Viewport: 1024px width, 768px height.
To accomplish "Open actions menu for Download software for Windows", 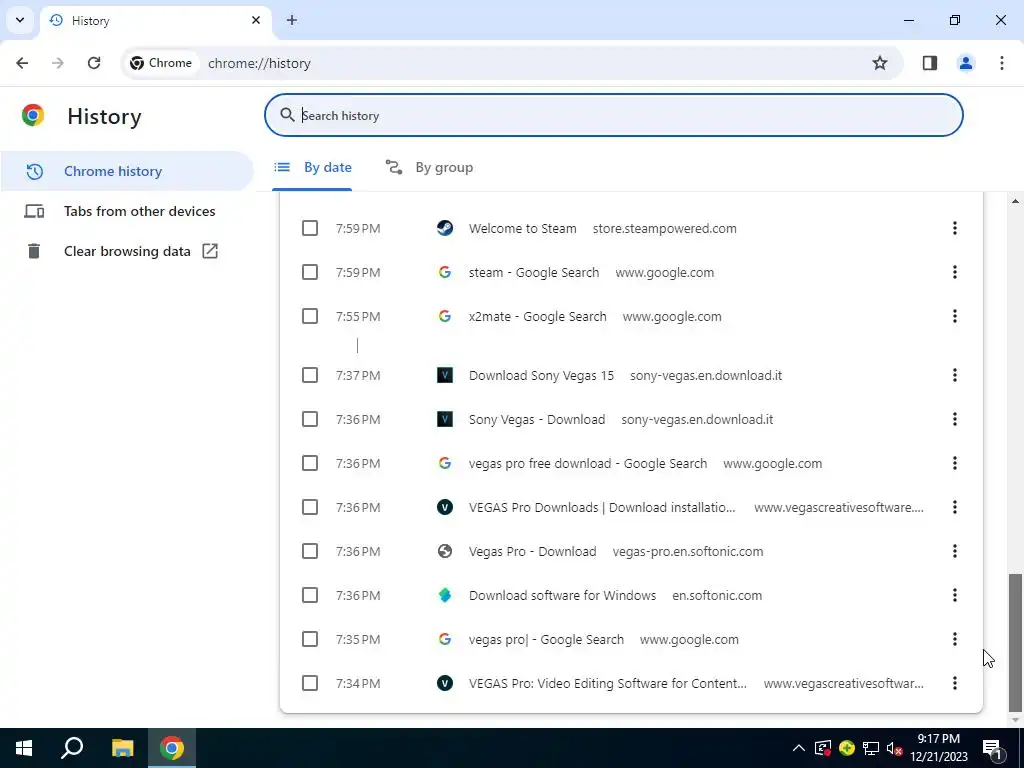I will point(954,595).
